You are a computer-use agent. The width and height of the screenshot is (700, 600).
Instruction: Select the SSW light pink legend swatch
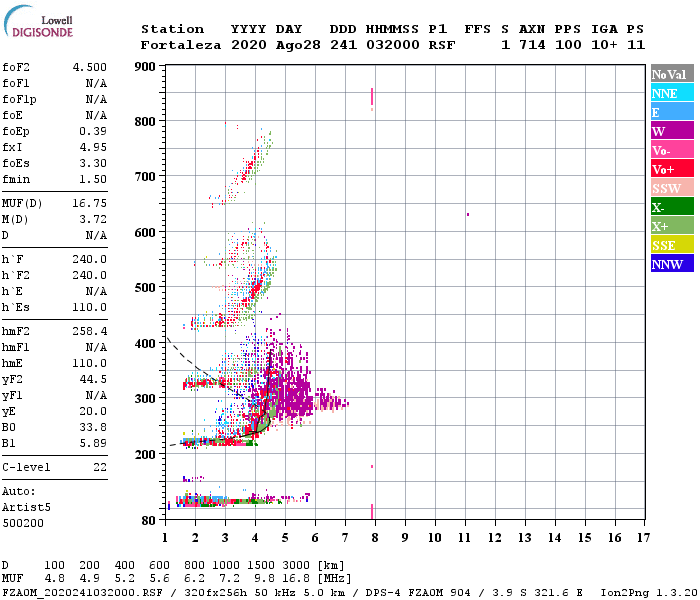672,188
